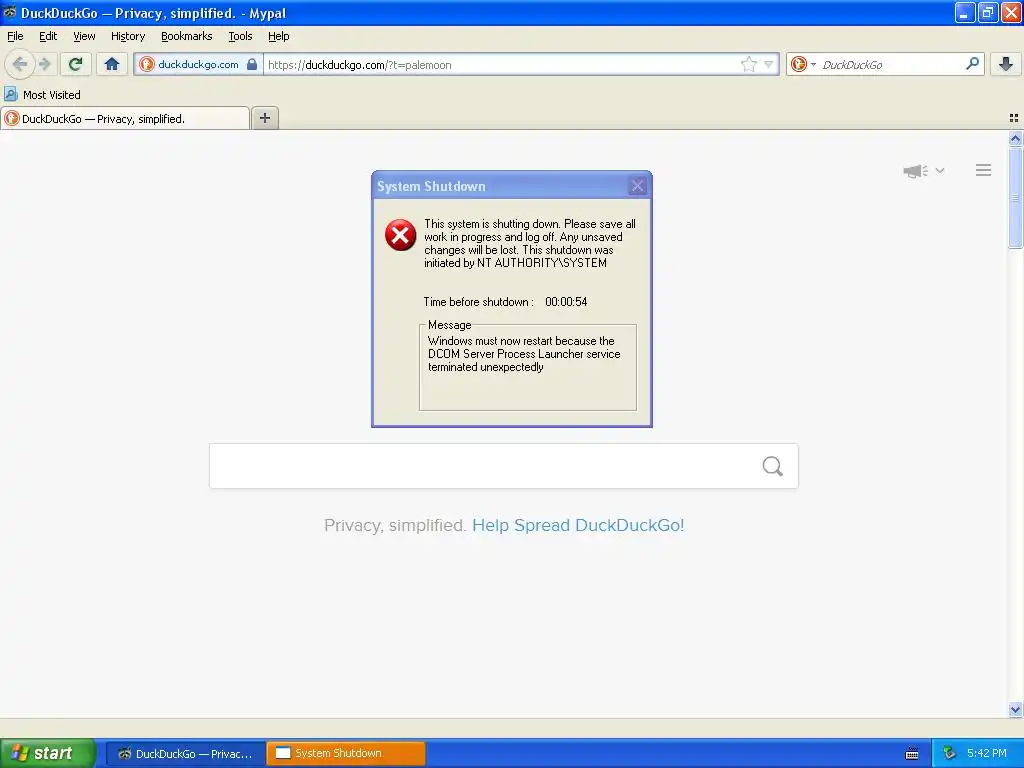1024x768 pixels.
Task: Click the network tray icon
Action: pyautogui.click(x=950, y=753)
